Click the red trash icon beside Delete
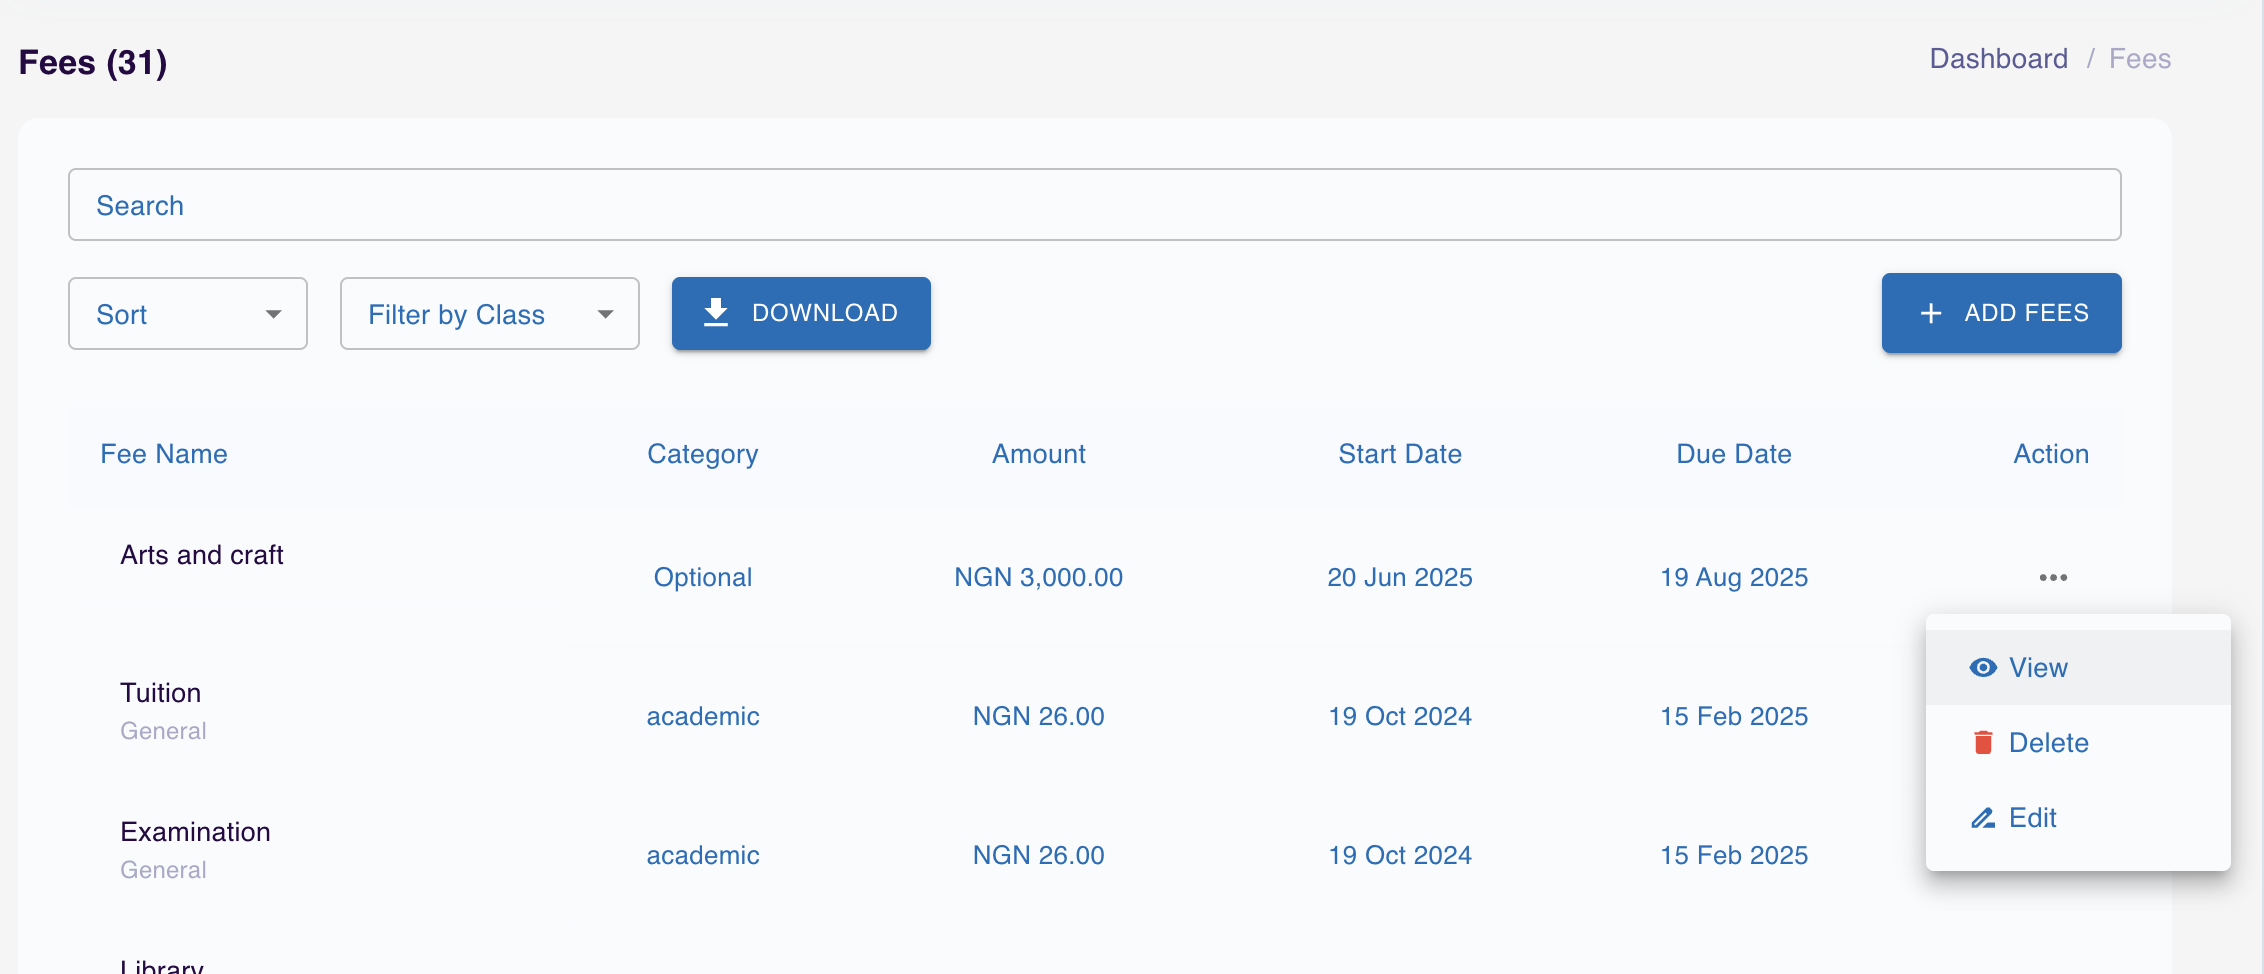The width and height of the screenshot is (2264, 974). click(1983, 743)
